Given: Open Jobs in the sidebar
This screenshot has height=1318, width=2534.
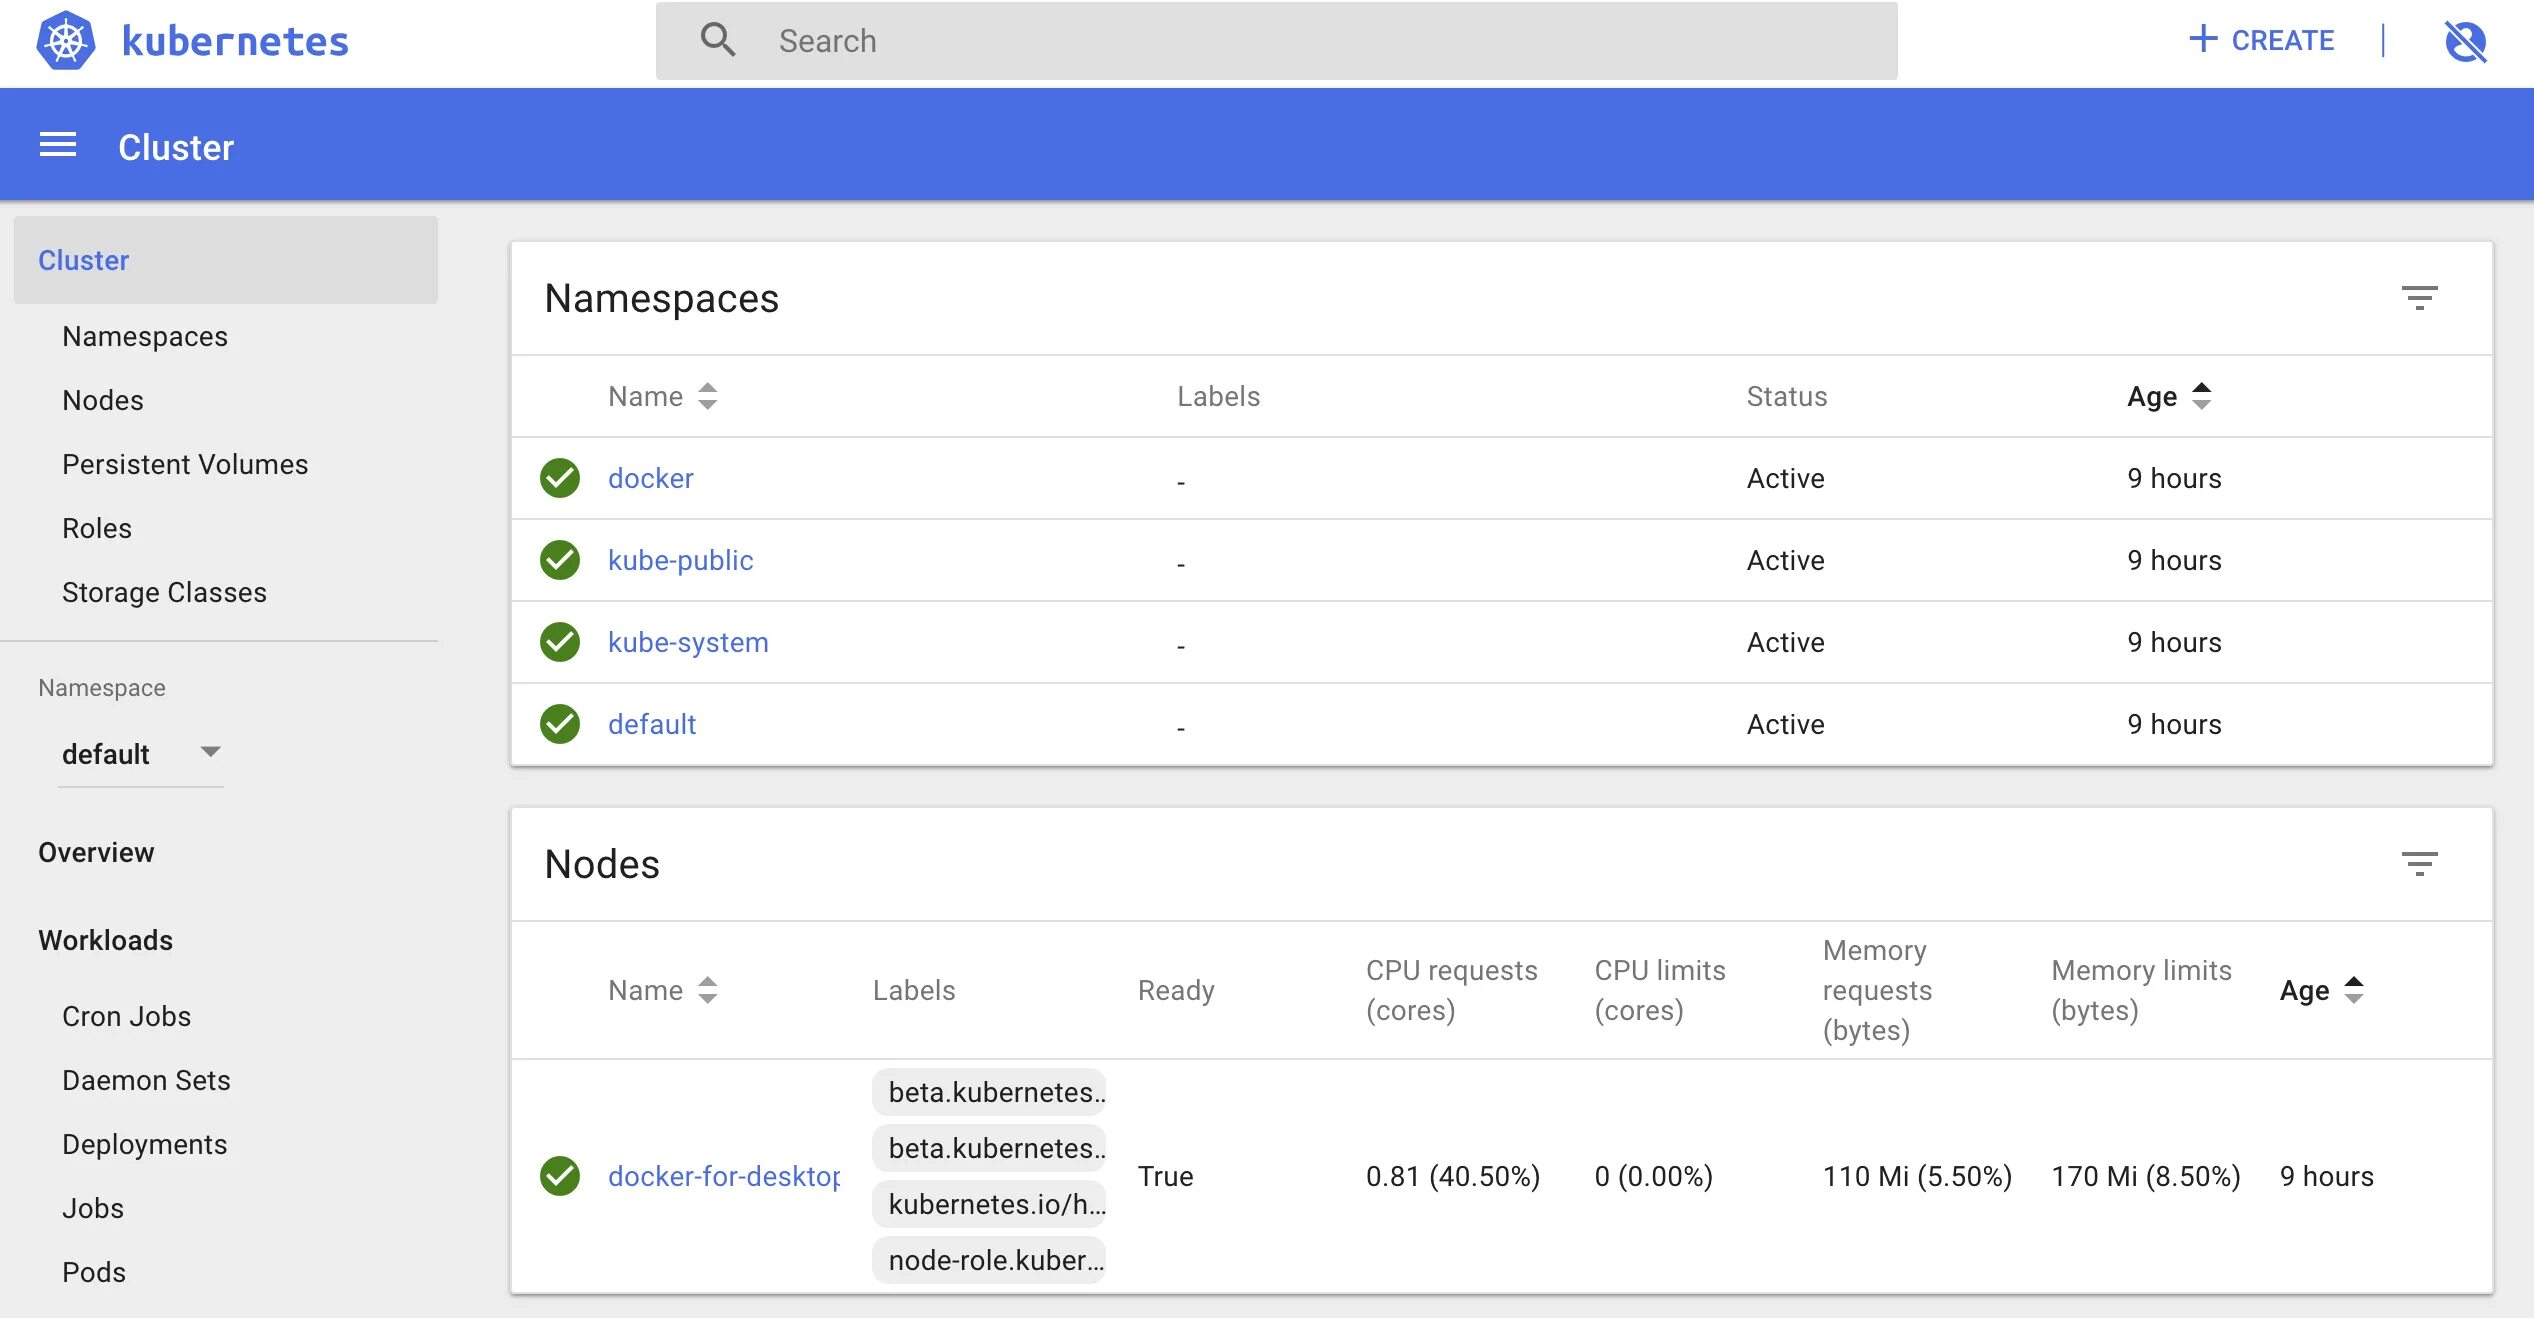Looking at the screenshot, I should 93,1208.
